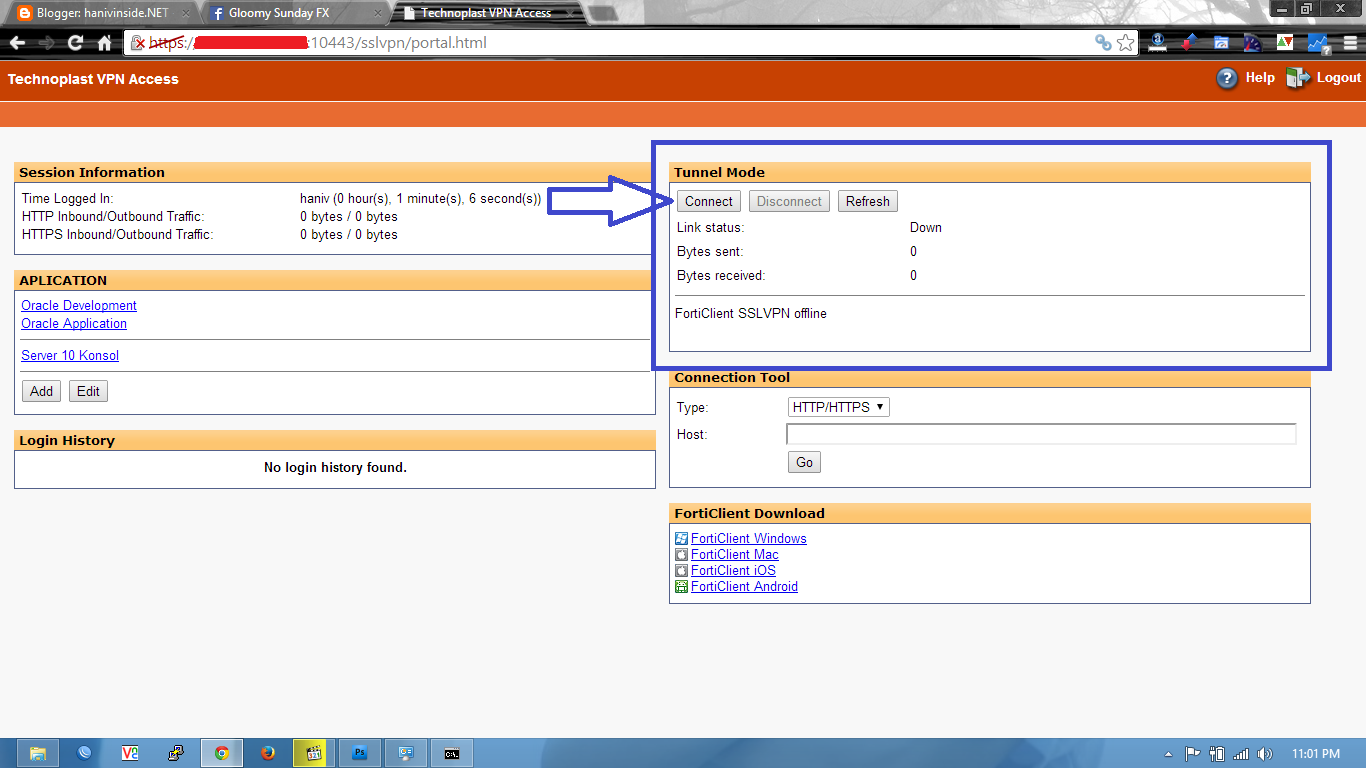This screenshot has height=768, width=1366.
Task: Click the Logout text link
Action: point(1339,77)
